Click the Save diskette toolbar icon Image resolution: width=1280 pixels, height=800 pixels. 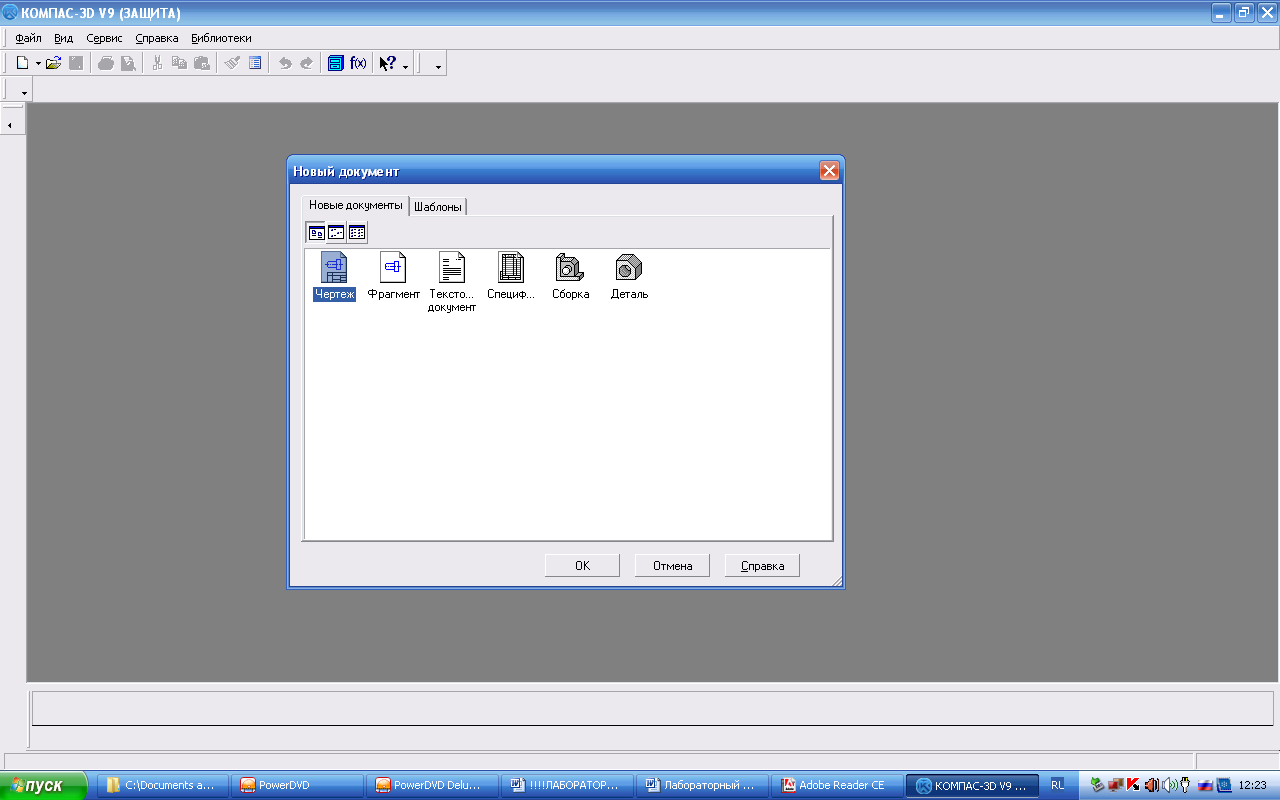76,63
